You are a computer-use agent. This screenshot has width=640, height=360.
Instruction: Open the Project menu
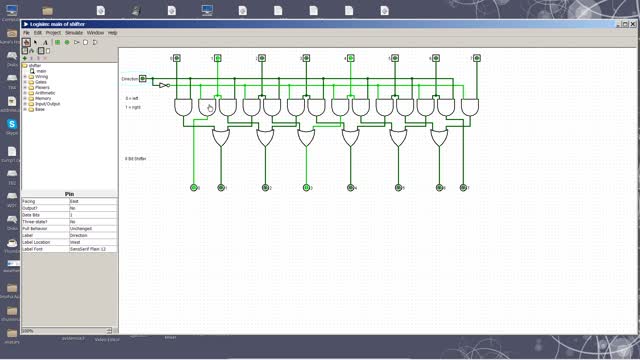point(53,33)
